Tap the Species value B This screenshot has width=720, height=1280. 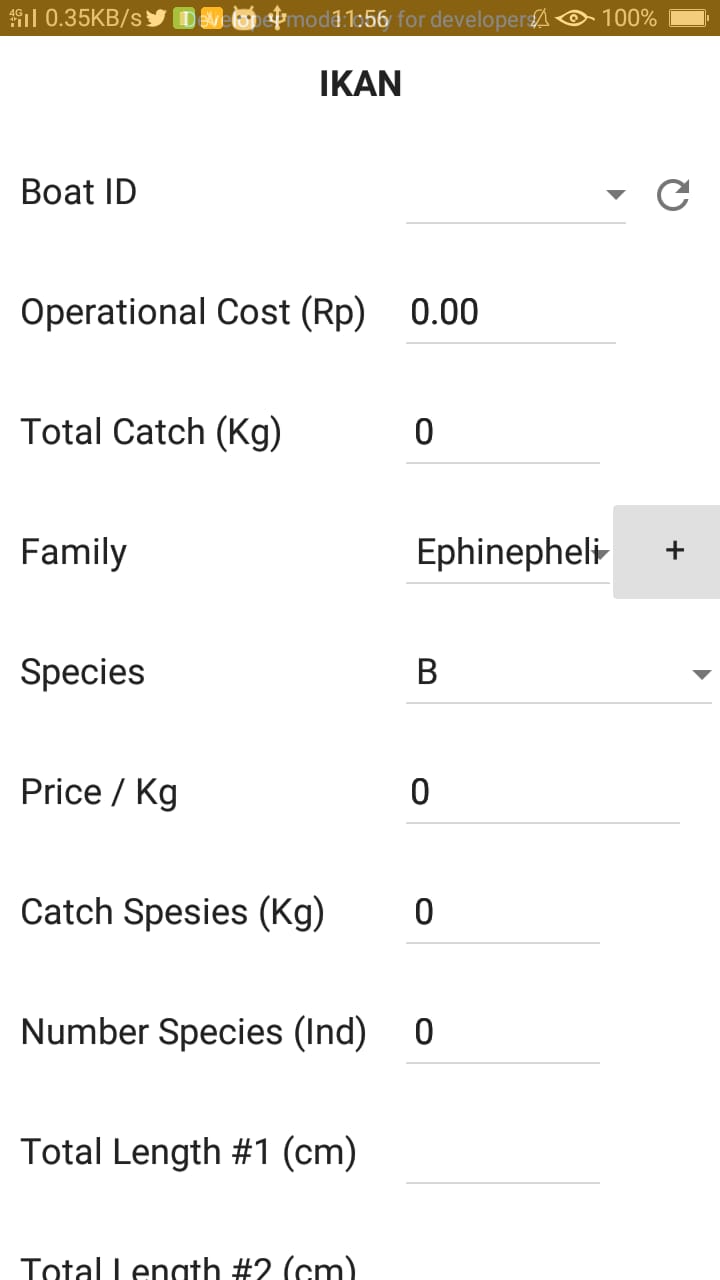point(427,673)
